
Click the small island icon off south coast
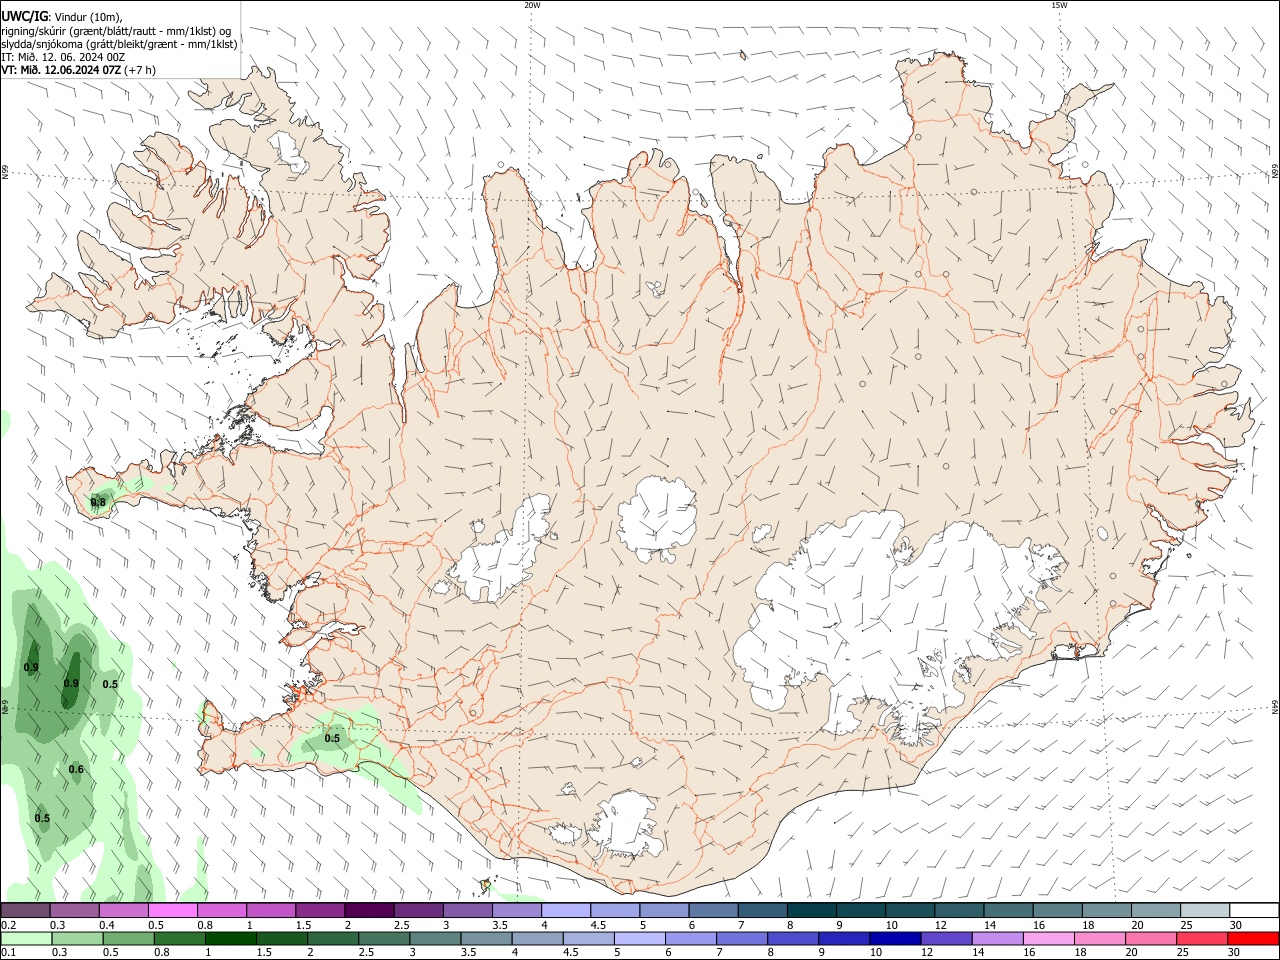click(486, 884)
